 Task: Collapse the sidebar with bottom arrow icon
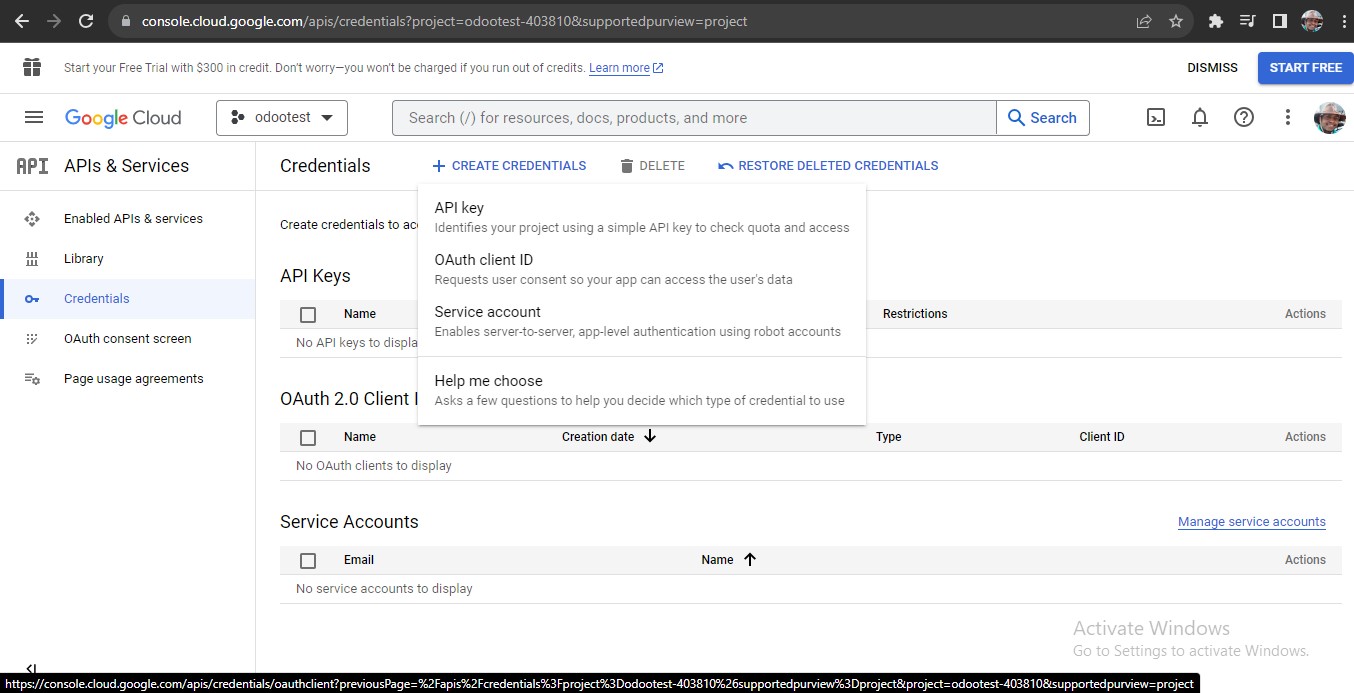coord(31,669)
